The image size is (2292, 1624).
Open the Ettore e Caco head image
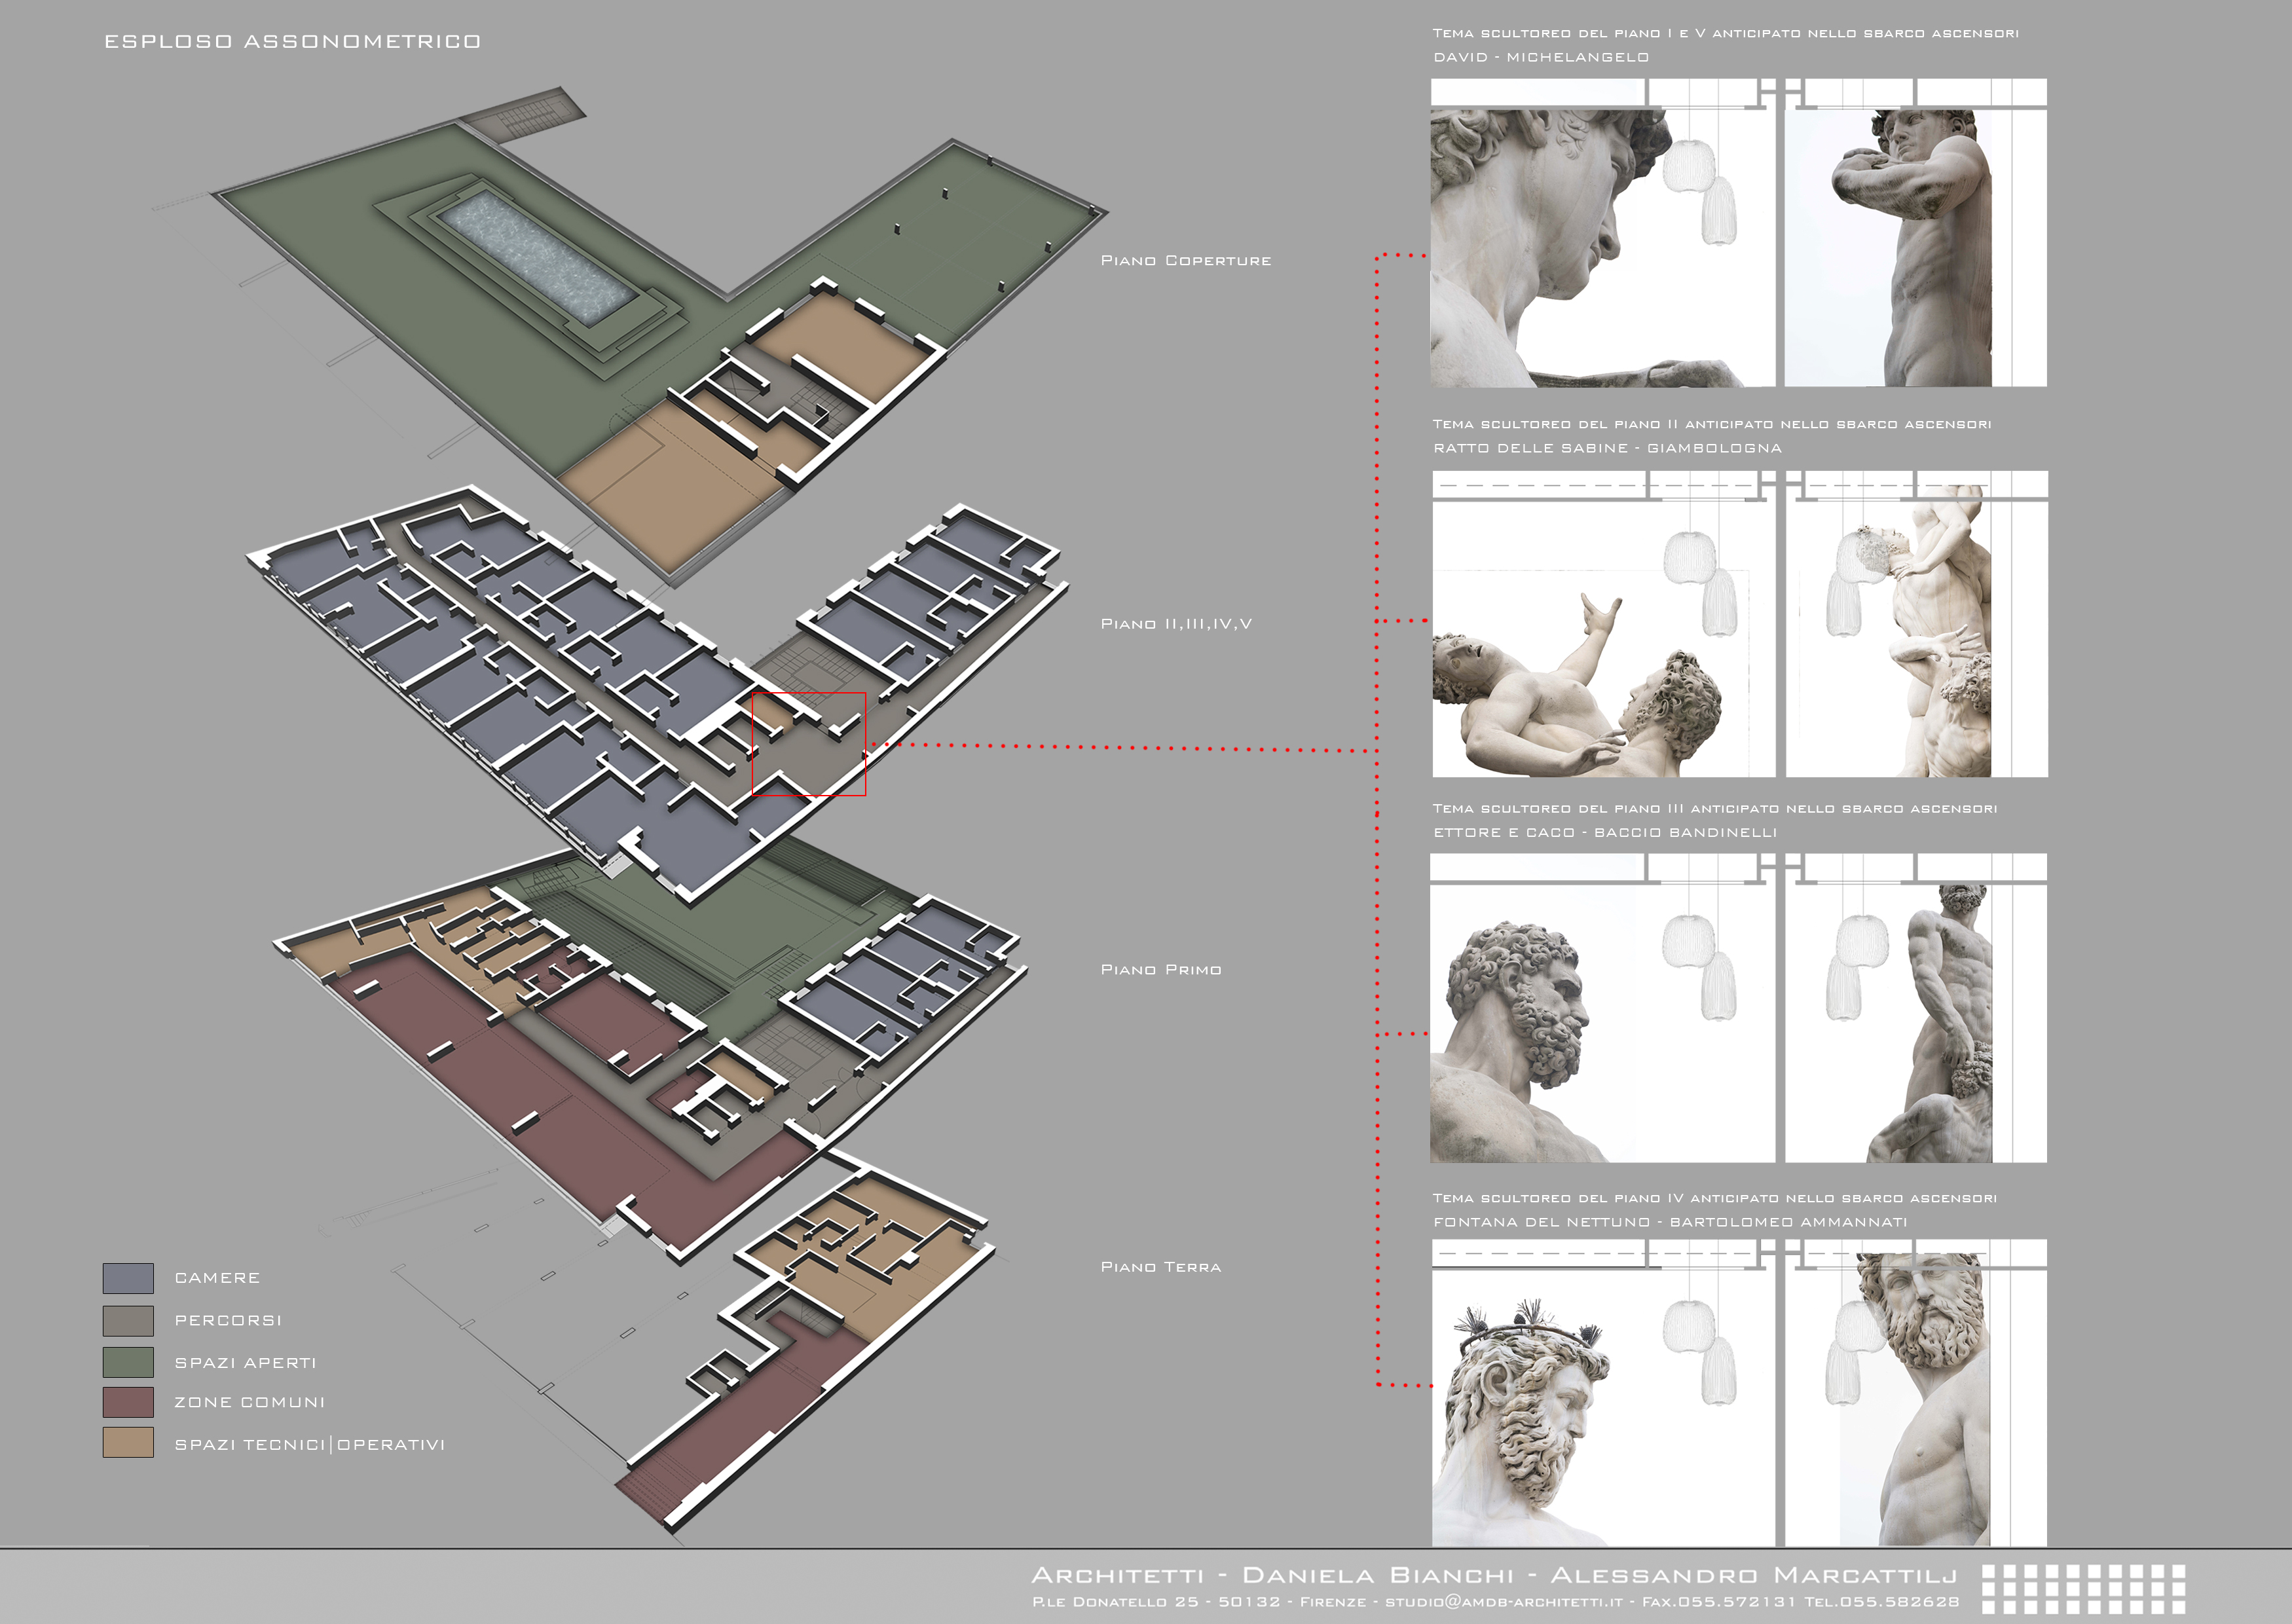pyautogui.click(x=1603, y=1008)
